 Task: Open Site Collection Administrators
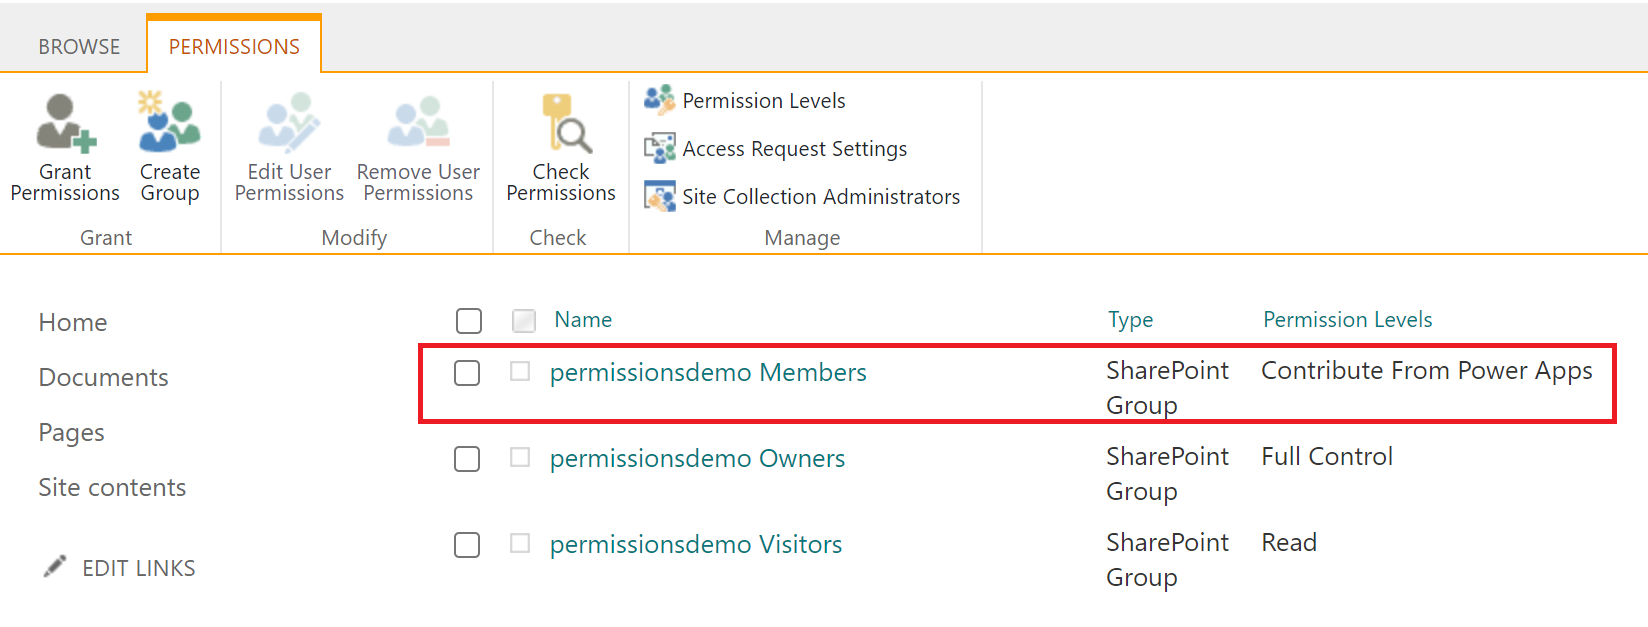[x=820, y=197]
